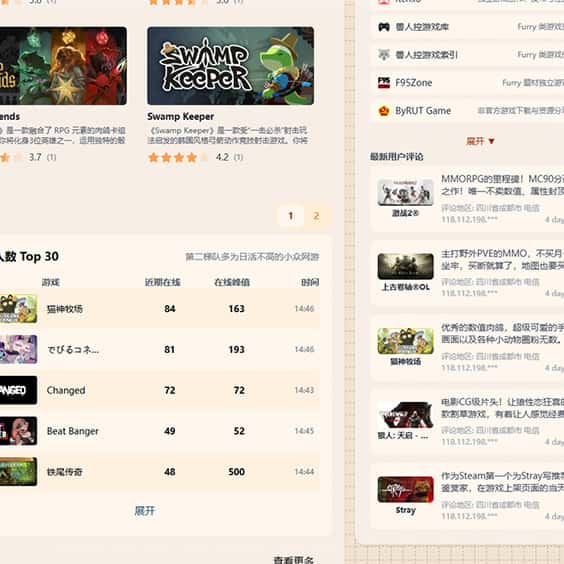564x564 pixels.
Task: Read the MMORPG的里程碑 review text
Action: pyautogui.click(x=502, y=185)
